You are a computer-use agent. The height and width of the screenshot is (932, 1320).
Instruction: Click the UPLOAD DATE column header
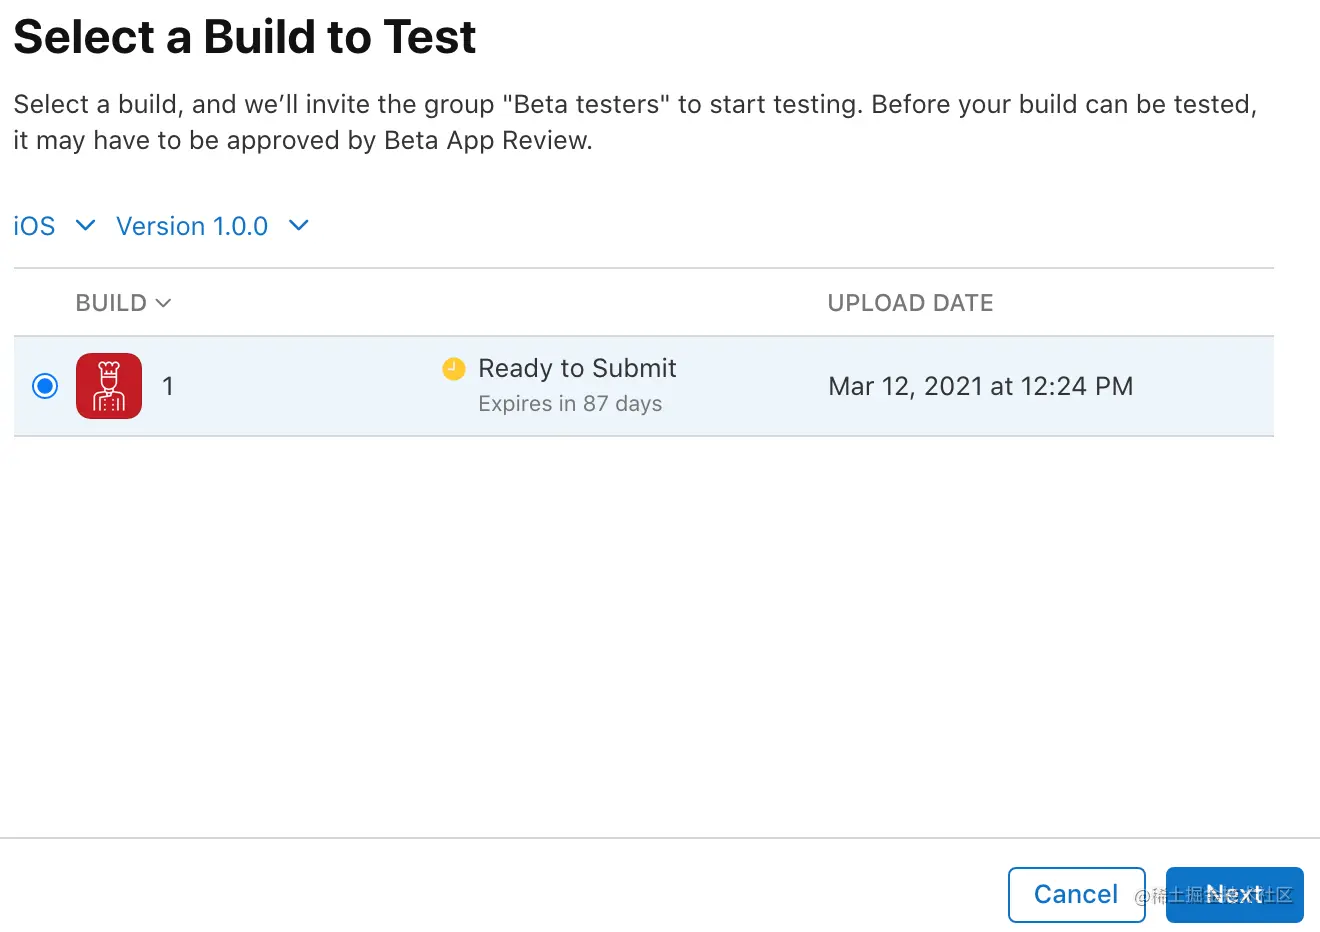910,303
